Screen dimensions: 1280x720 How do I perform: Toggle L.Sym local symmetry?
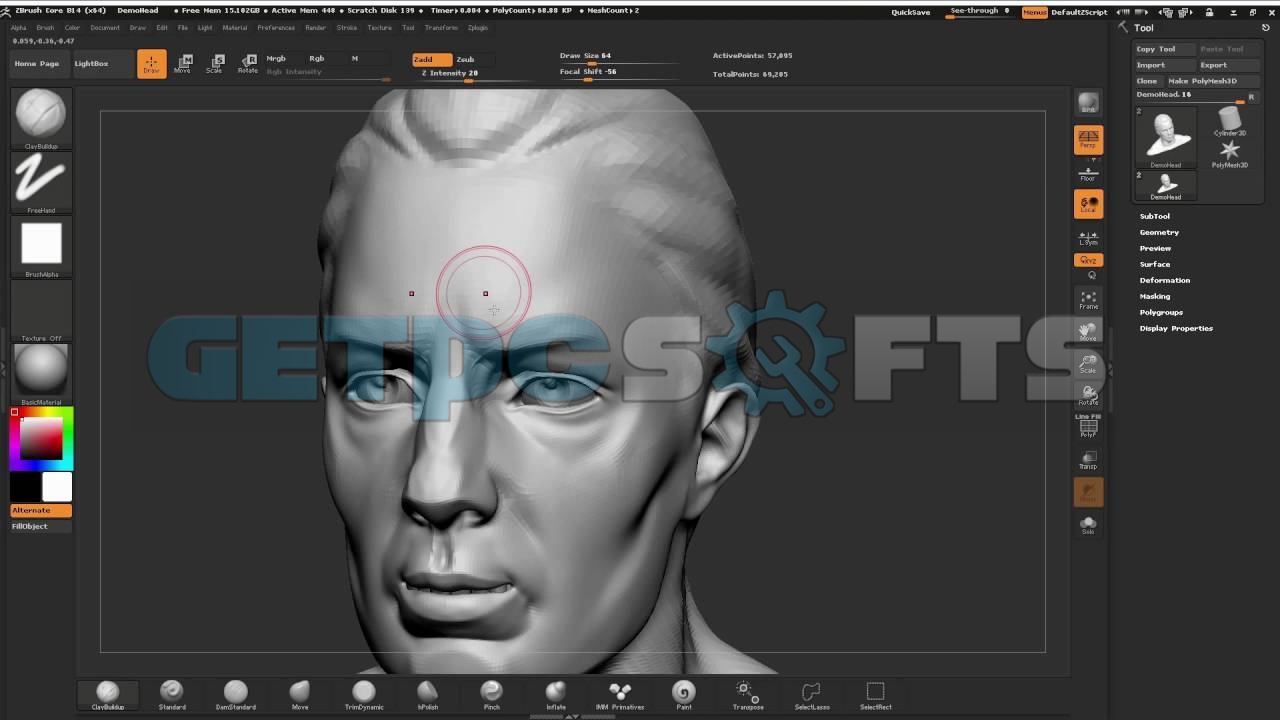point(1088,238)
